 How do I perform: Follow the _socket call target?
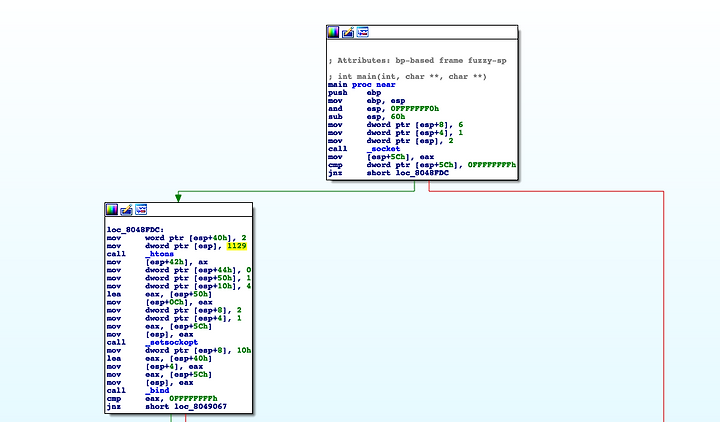[383, 149]
